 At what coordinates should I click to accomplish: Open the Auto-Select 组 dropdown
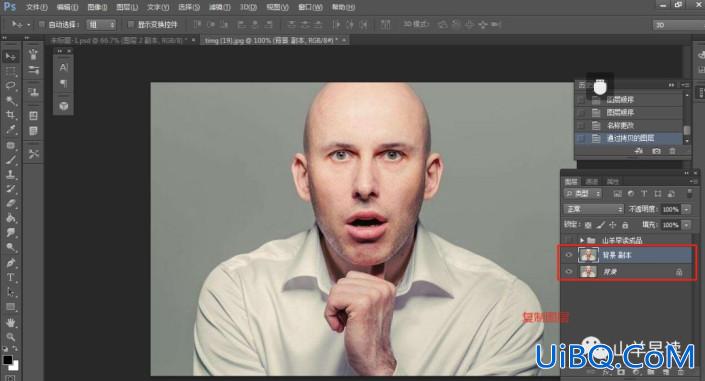[101, 24]
